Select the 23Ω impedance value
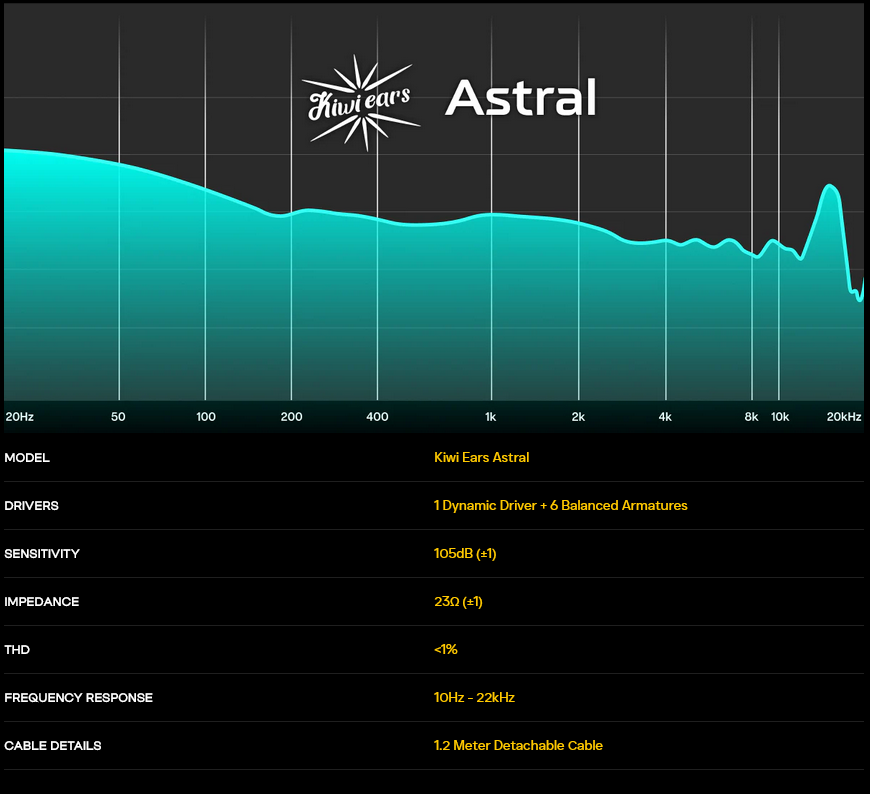This screenshot has height=794, width=870. (459, 602)
